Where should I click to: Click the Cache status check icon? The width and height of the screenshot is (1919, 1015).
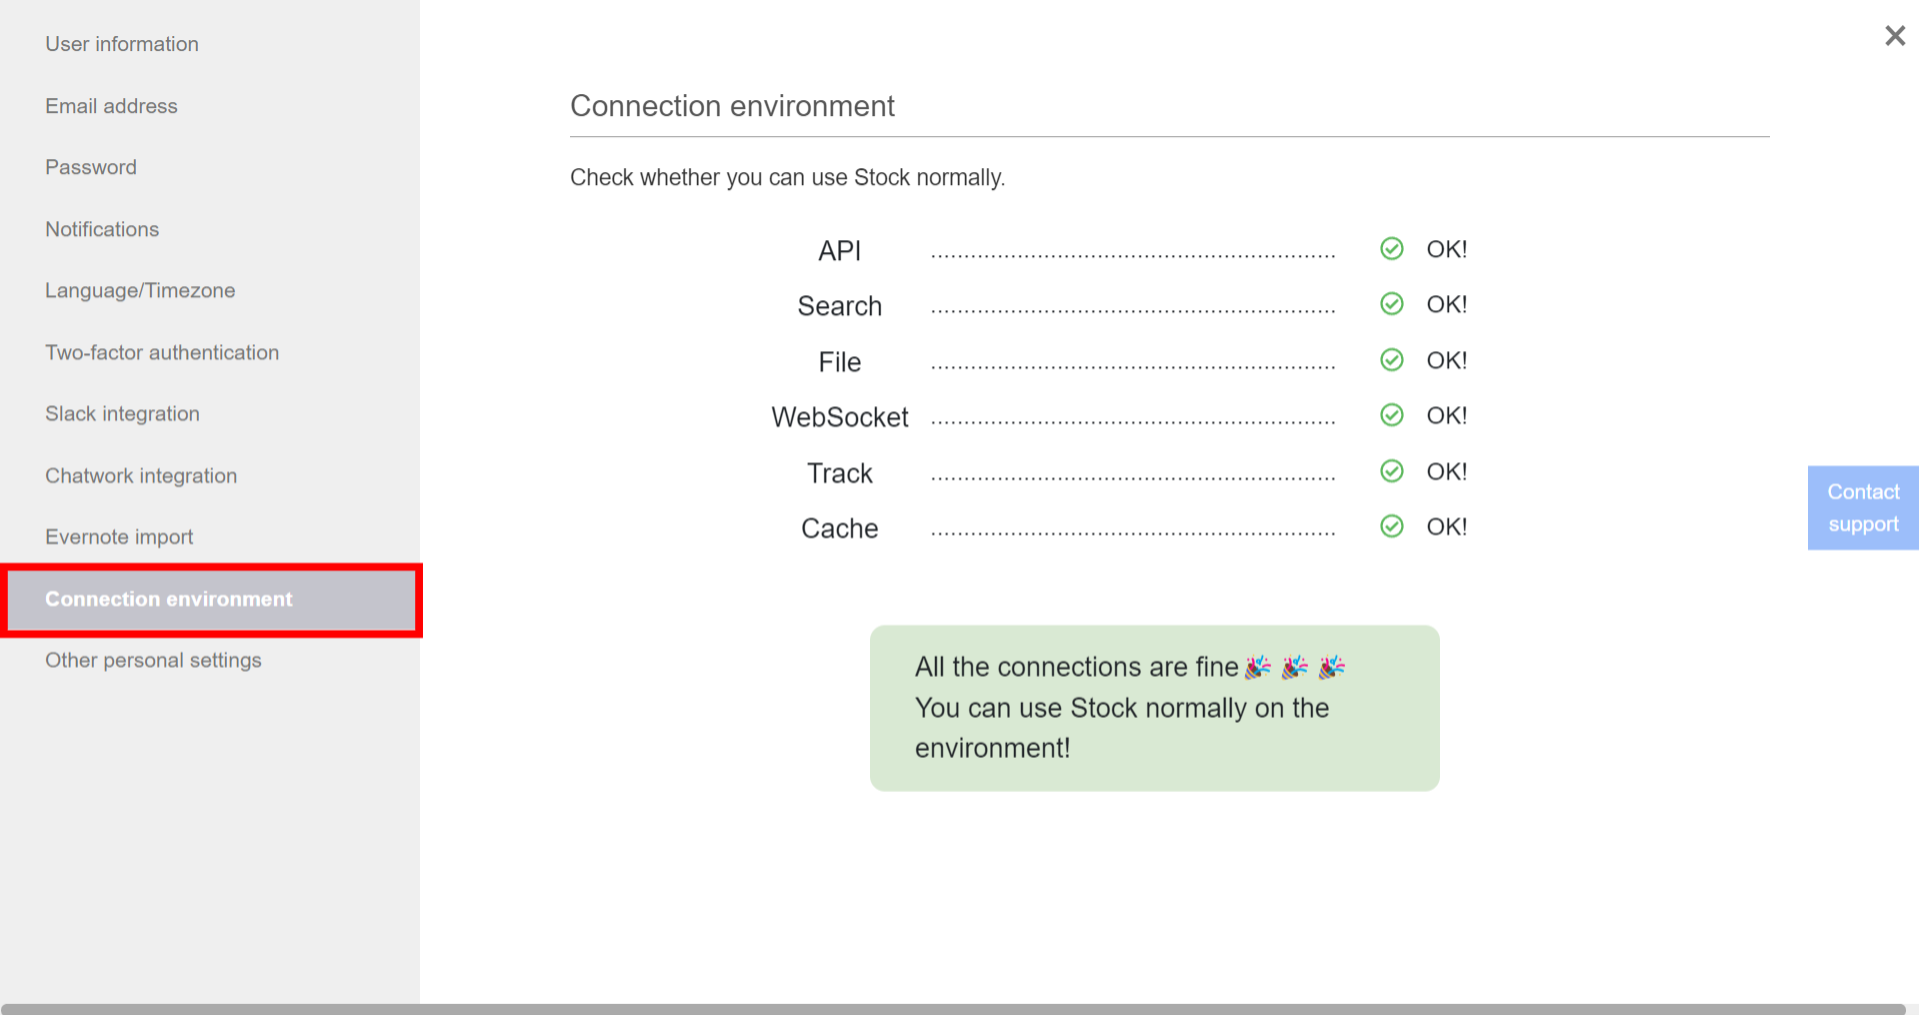click(x=1391, y=526)
